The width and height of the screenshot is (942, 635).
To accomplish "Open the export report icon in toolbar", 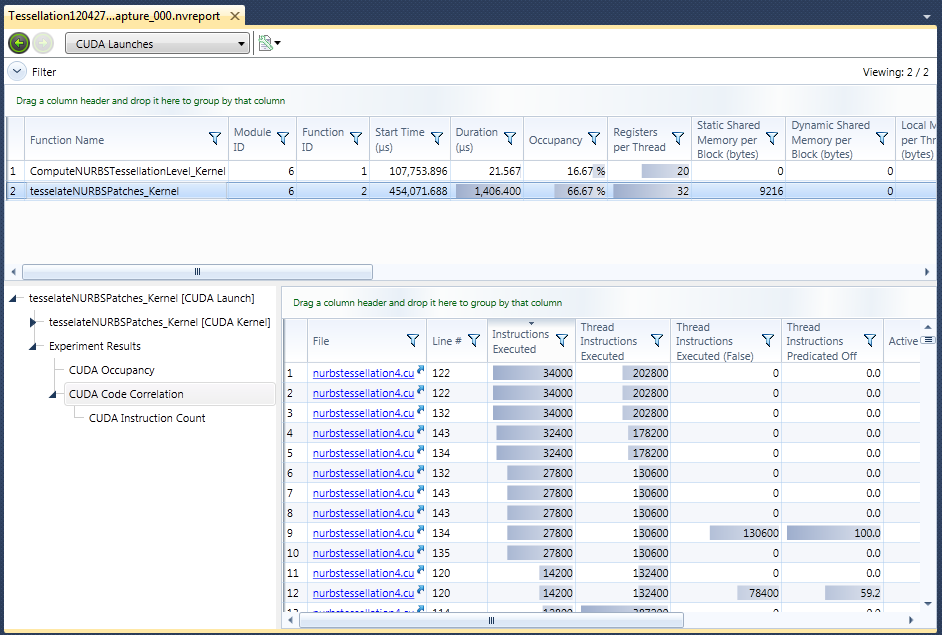I will click(x=266, y=43).
